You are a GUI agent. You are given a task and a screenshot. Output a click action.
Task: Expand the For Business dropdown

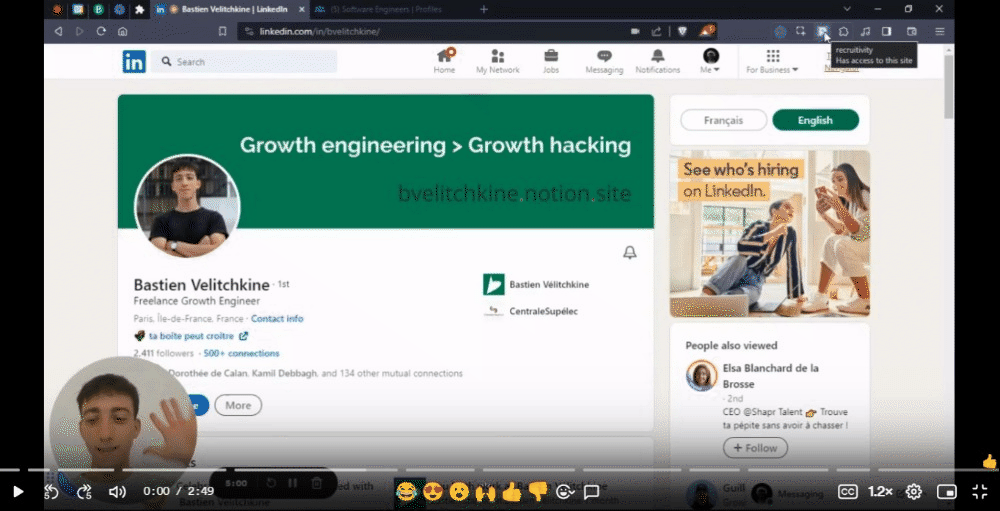click(x=772, y=61)
